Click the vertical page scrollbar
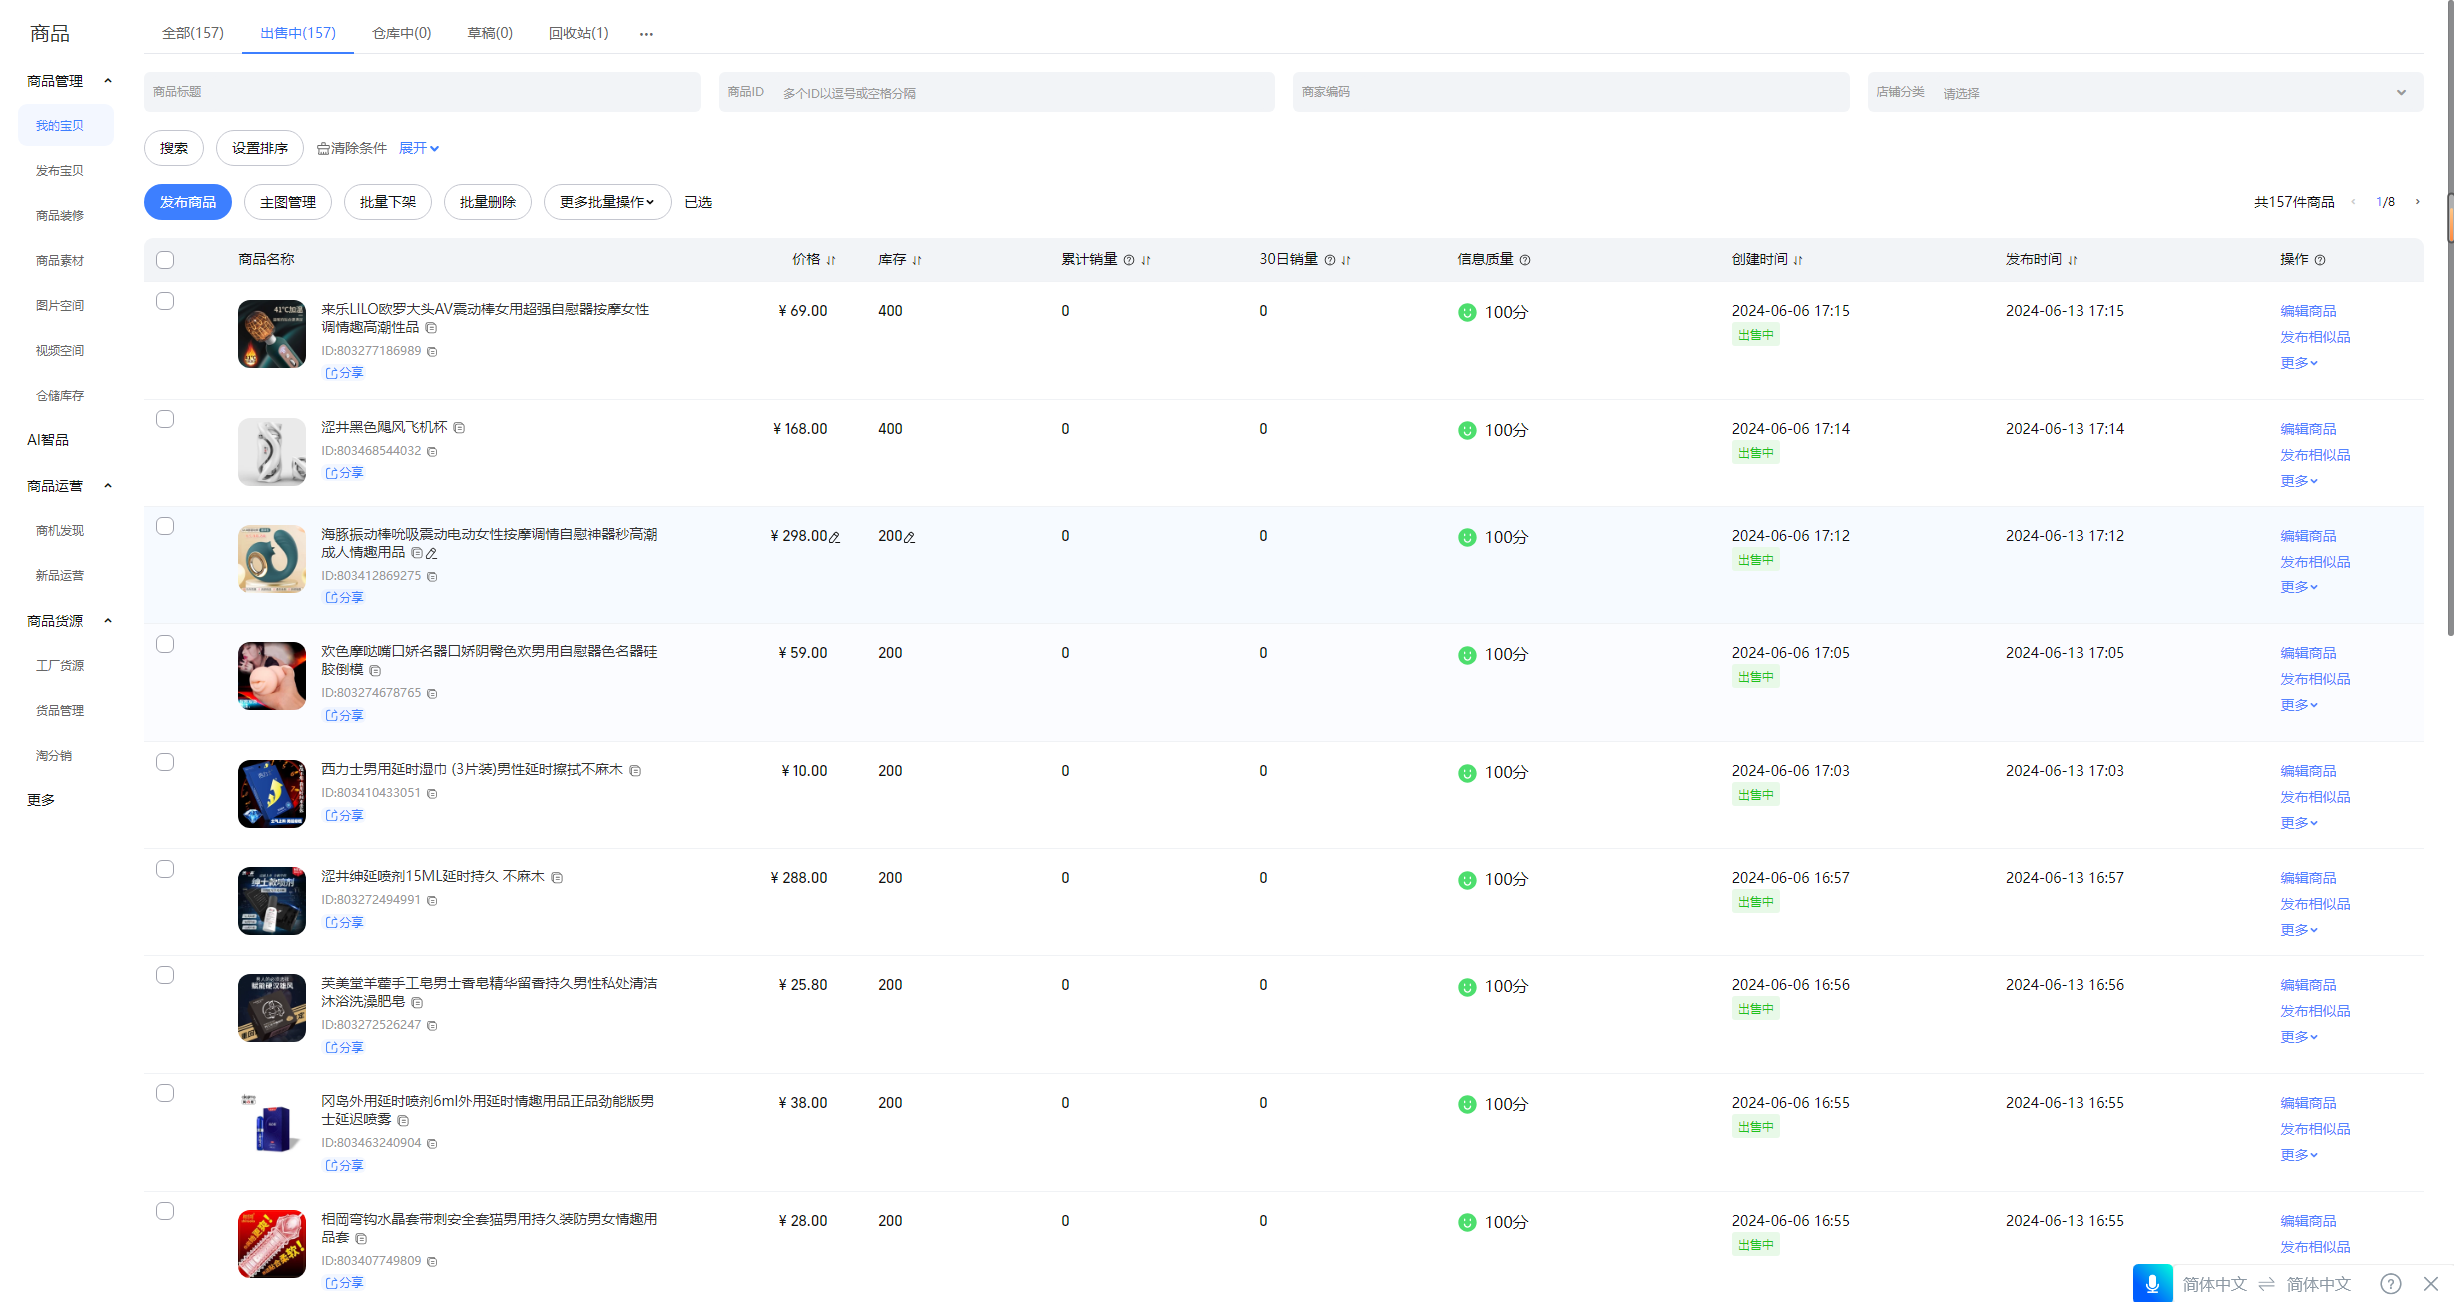Image resolution: width=2454 pixels, height=1302 pixels. [2450, 320]
